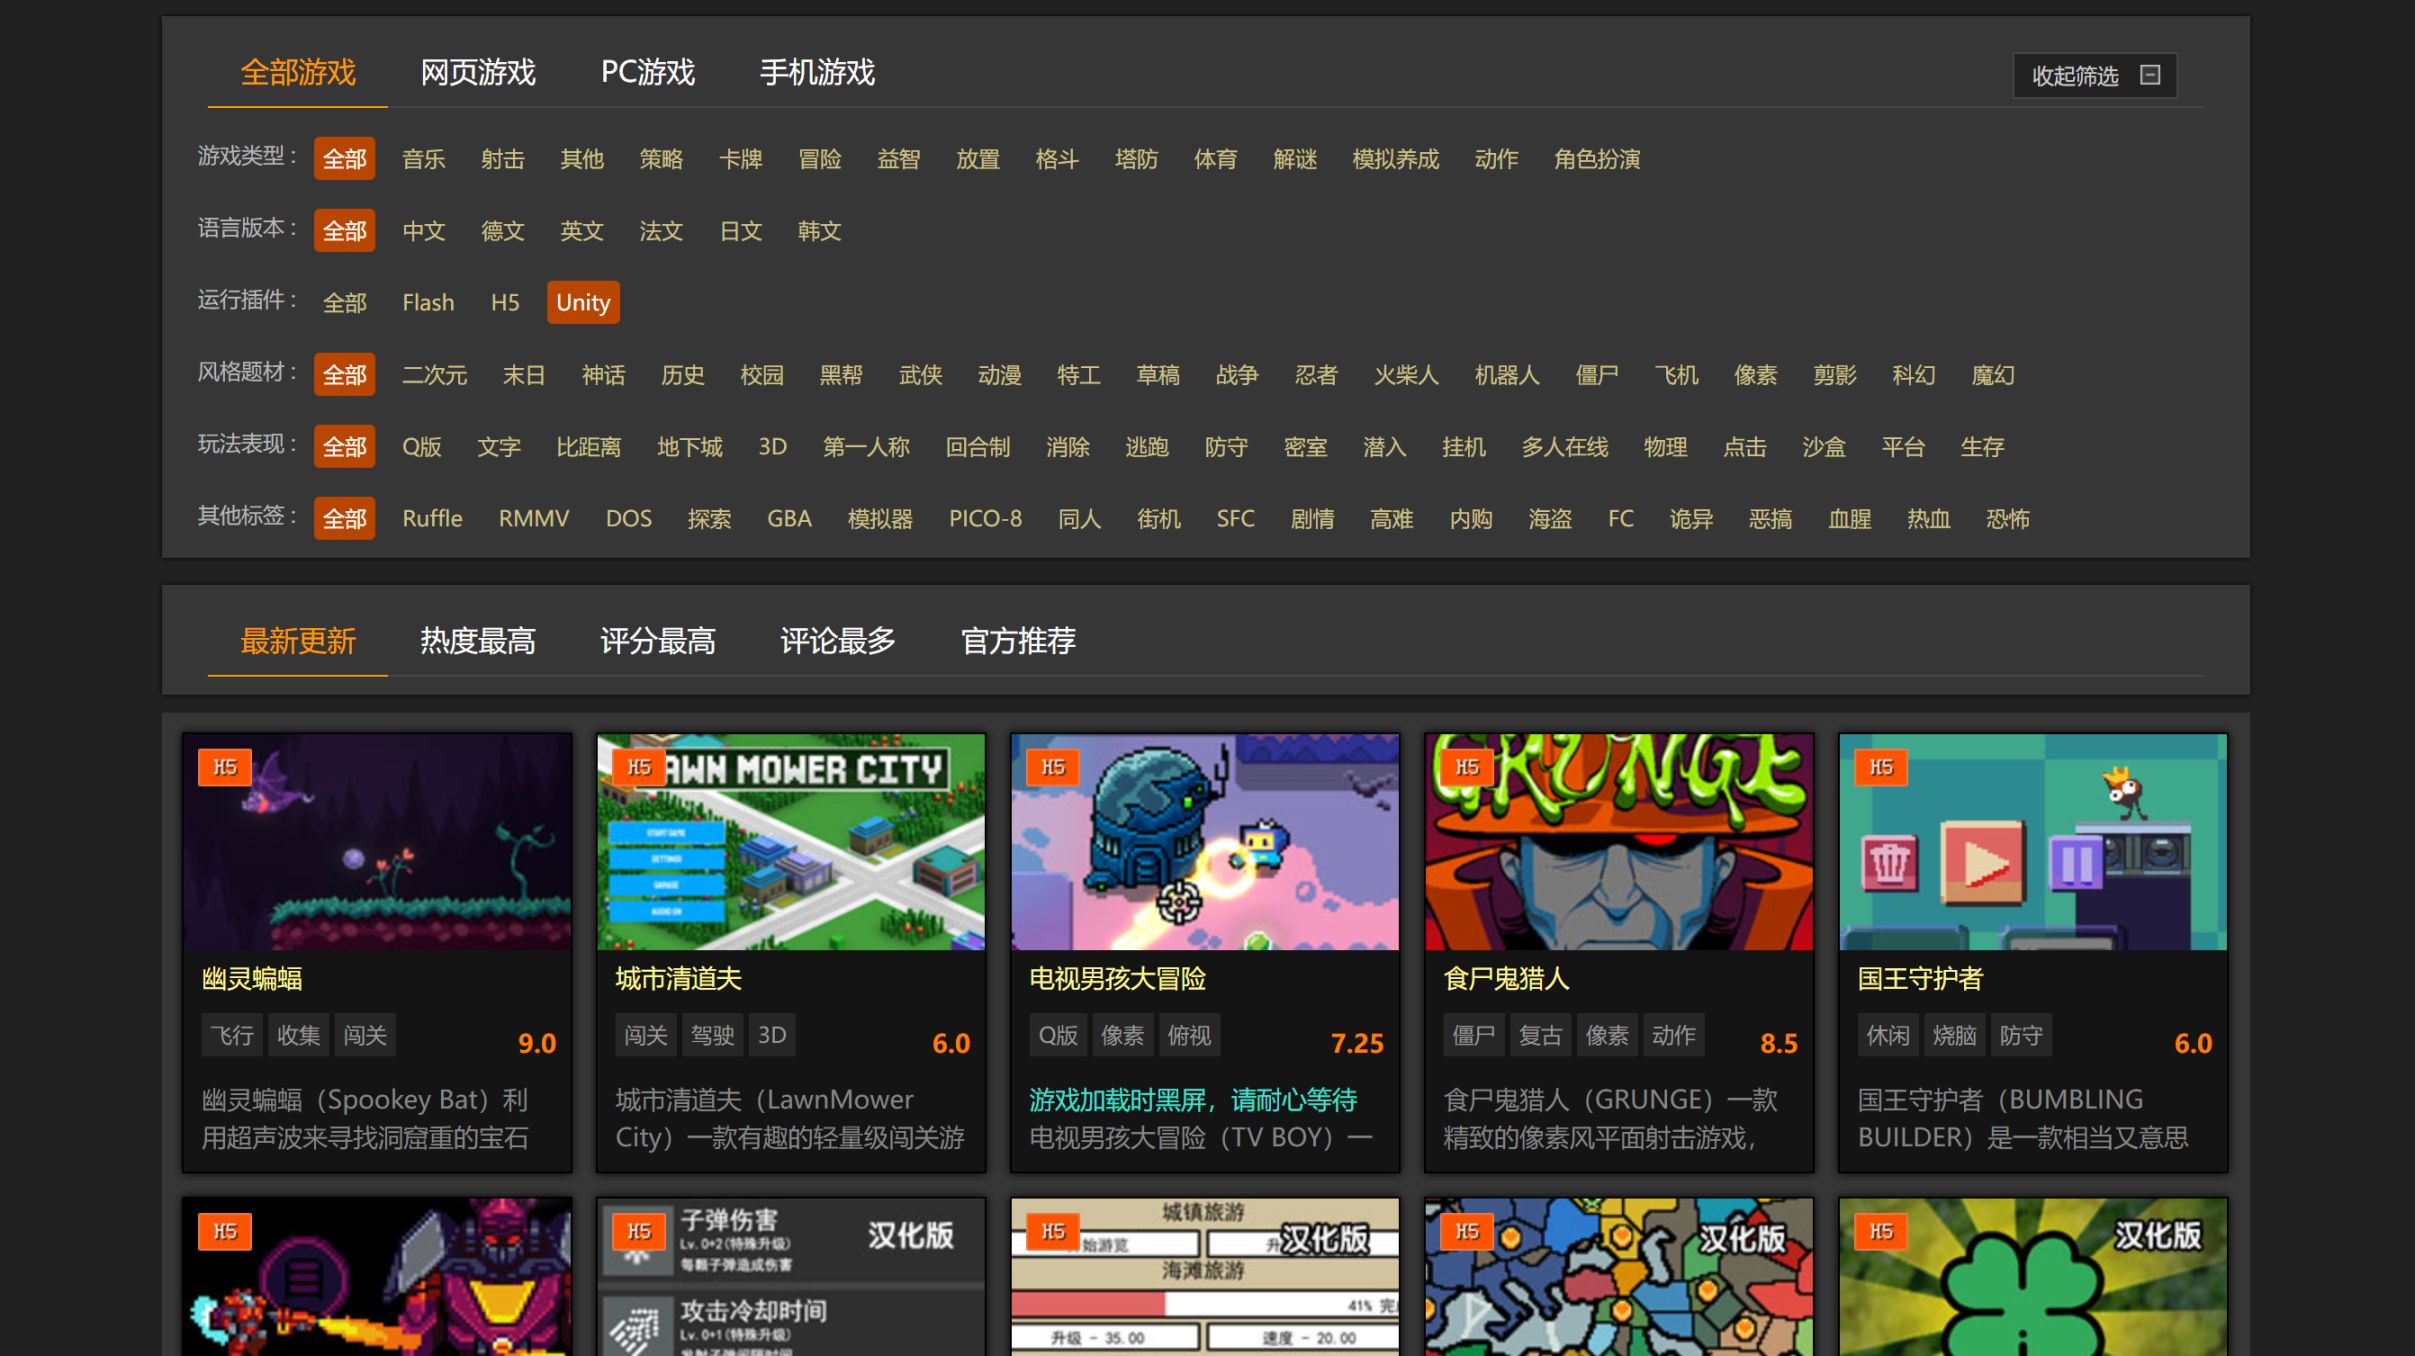Screen dimensions: 2415x1356
Task: Filter other tags by GBA
Action: [x=789, y=519]
